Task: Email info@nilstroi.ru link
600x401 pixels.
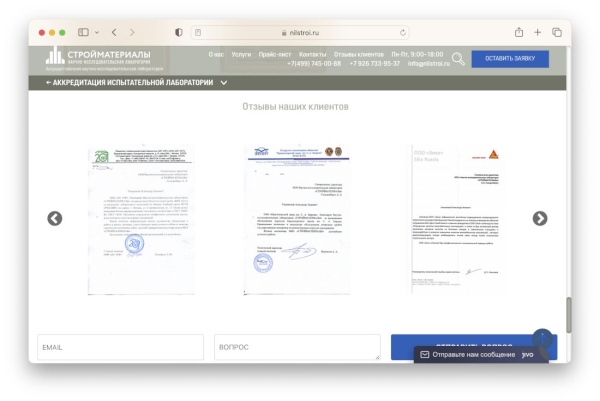Action: click(x=429, y=64)
